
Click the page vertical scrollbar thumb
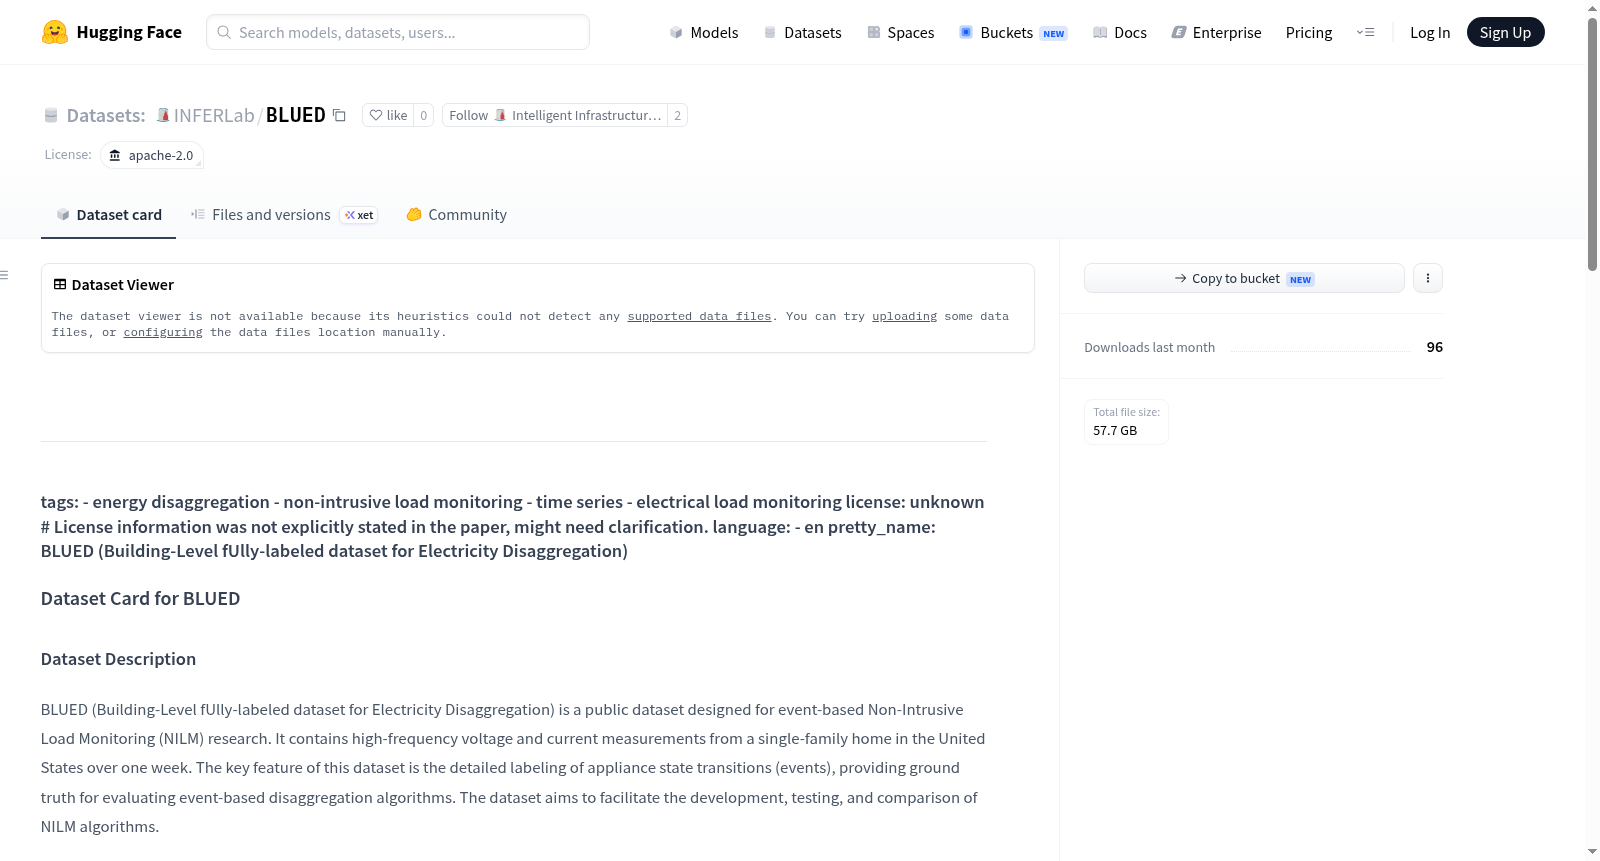(1592, 143)
